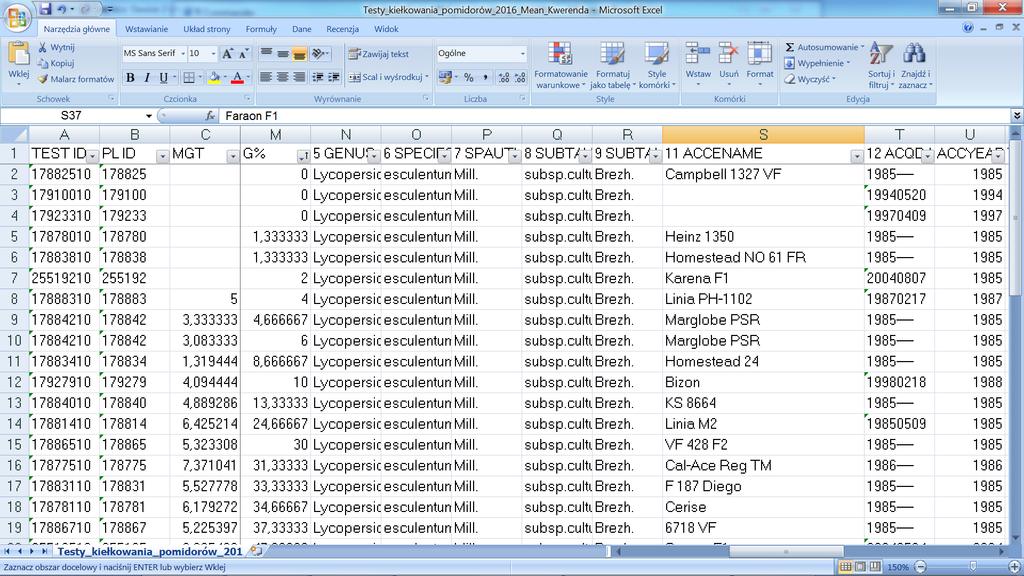This screenshot has width=1024, height=576.
Task: Align cell content to top
Action: [x=266, y=54]
